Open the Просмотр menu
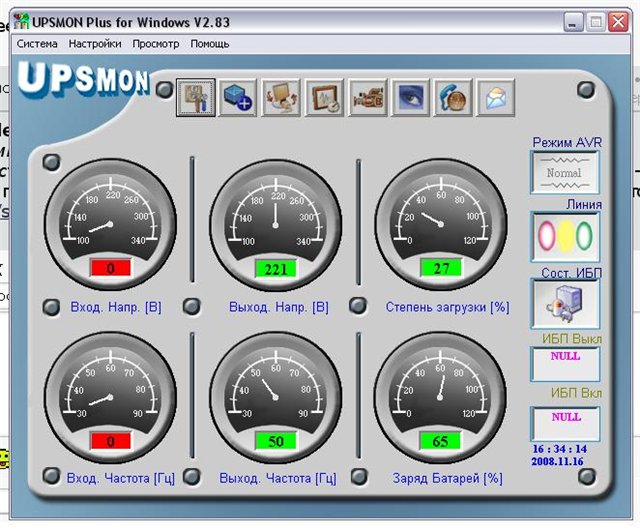Screen dimensions: 640x530 pos(156,44)
